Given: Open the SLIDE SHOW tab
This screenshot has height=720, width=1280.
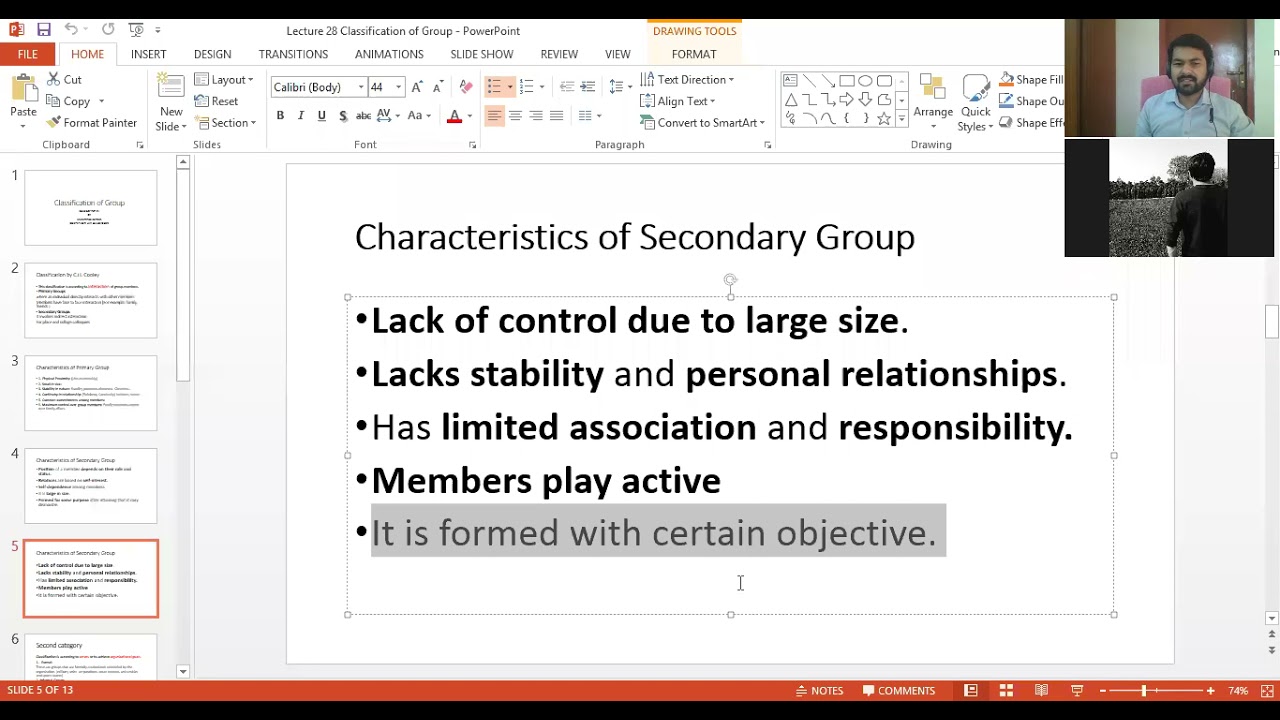Looking at the screenshot, I should click(481, 54).
